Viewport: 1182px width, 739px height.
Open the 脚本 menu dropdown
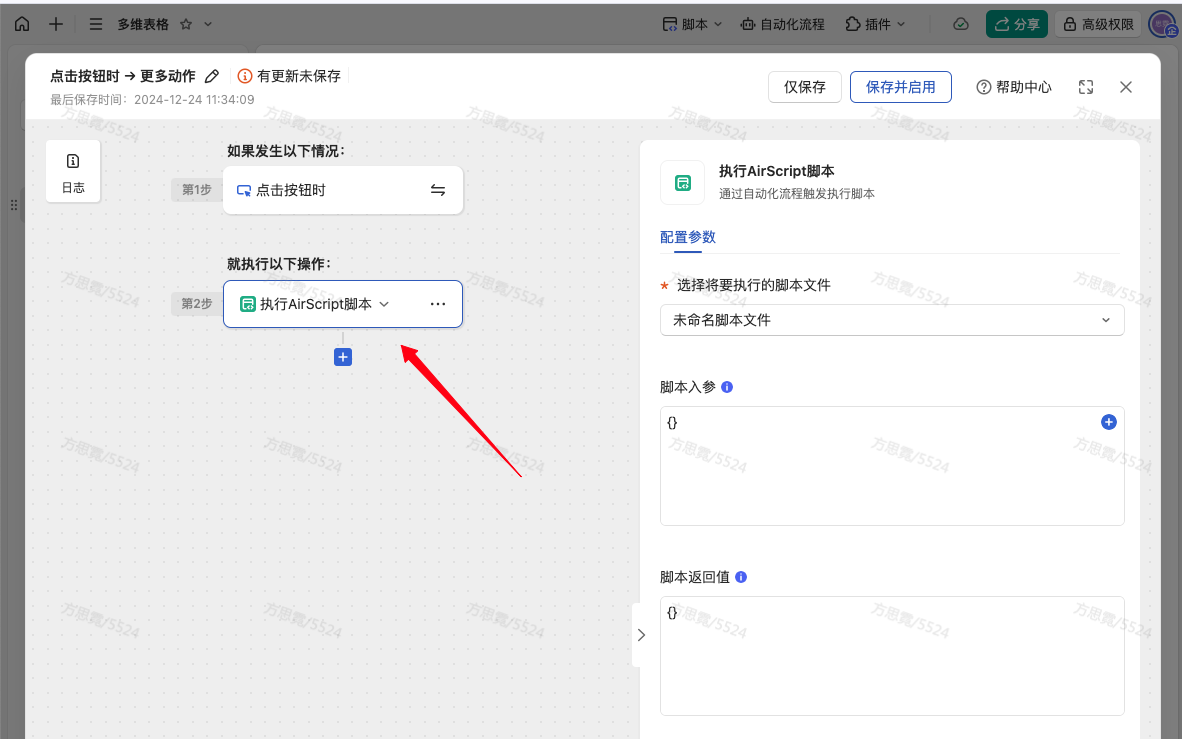tap(692, 24)
